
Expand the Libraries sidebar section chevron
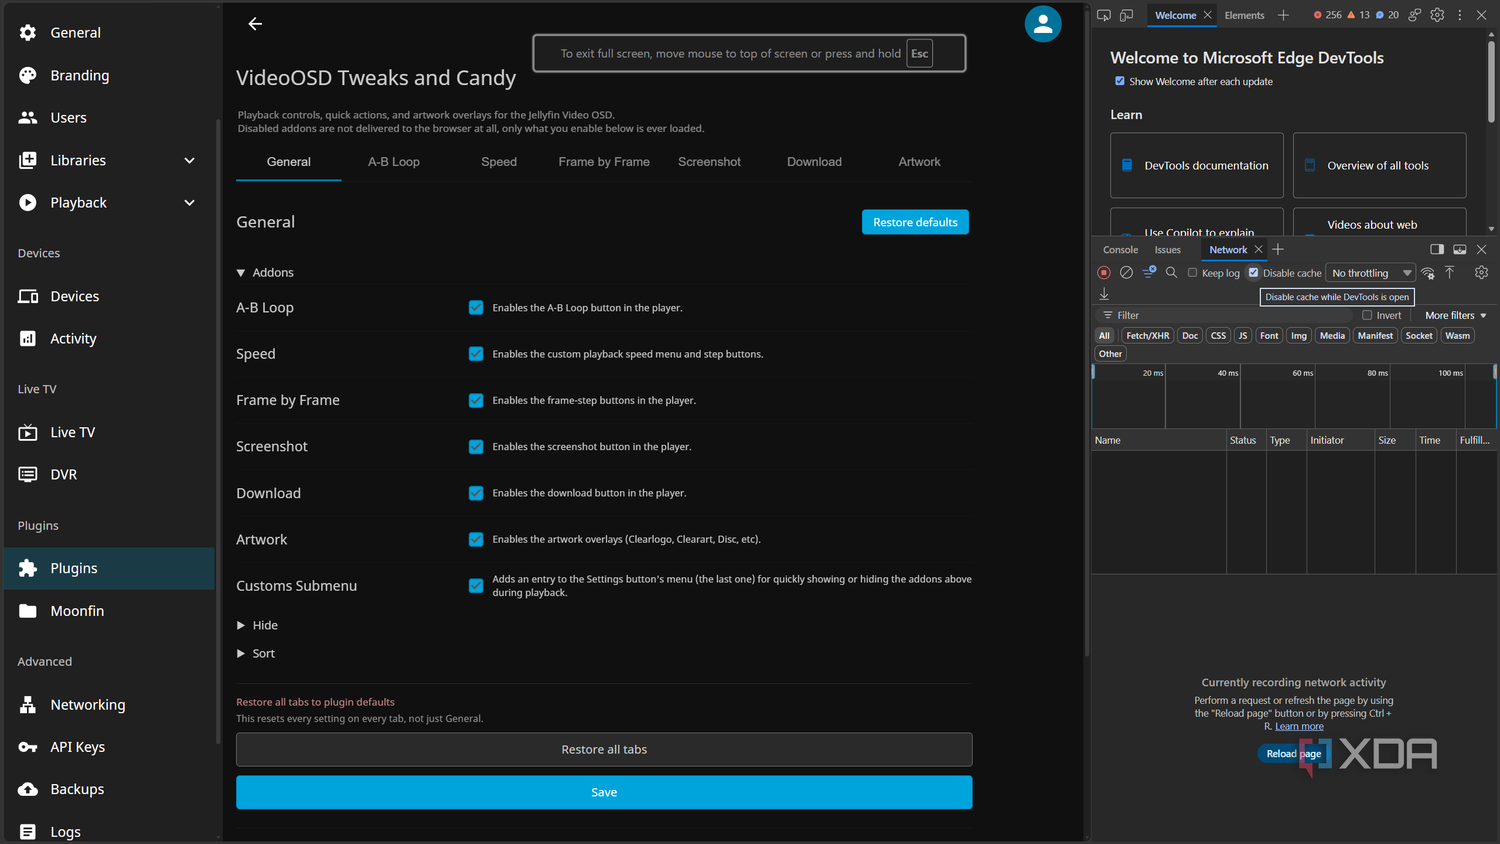point(189,161)
